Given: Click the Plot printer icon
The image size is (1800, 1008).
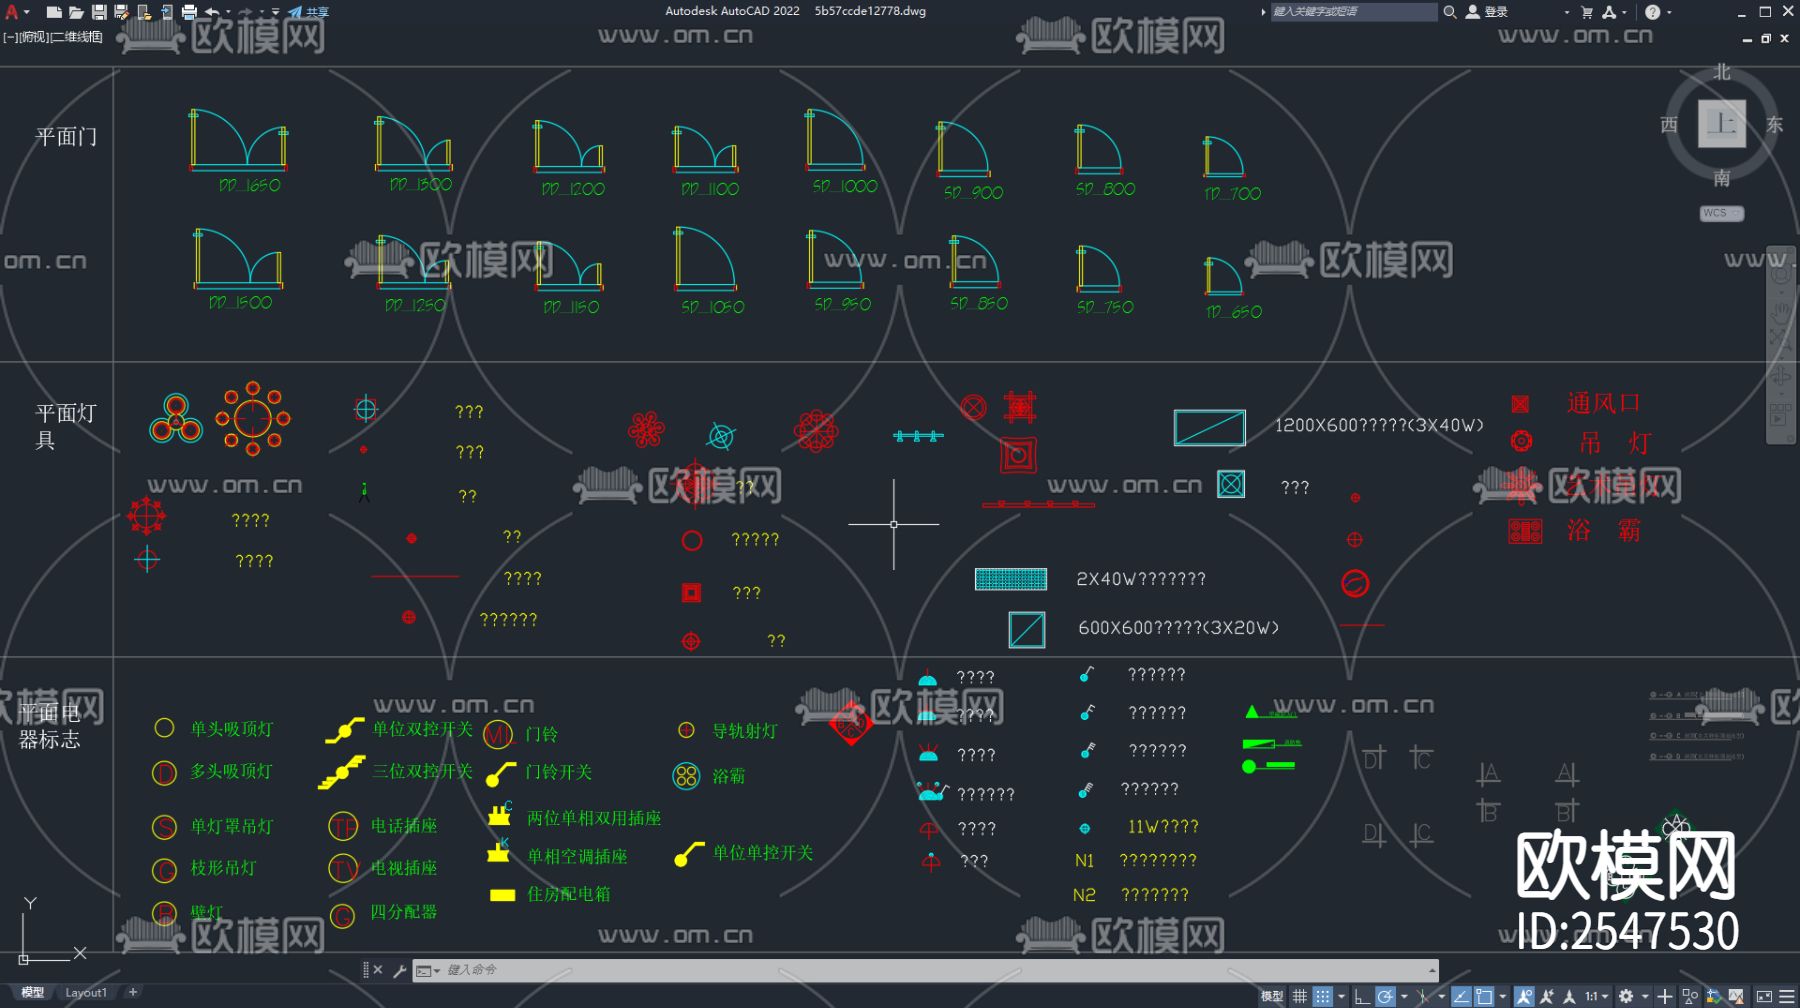Looking at the screenshot, I should click(x=189, y=12).
